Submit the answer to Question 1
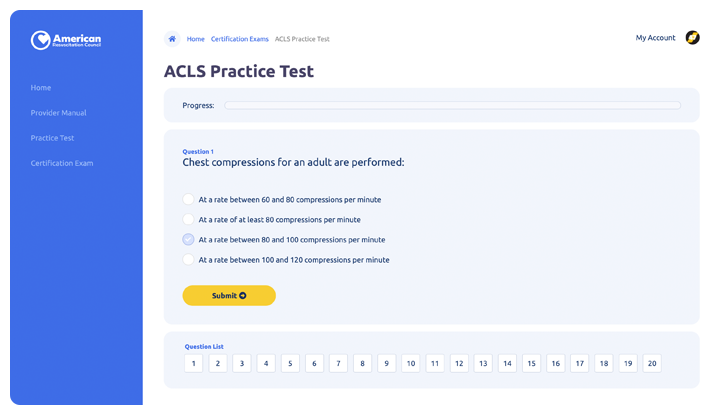 [228, 295]
